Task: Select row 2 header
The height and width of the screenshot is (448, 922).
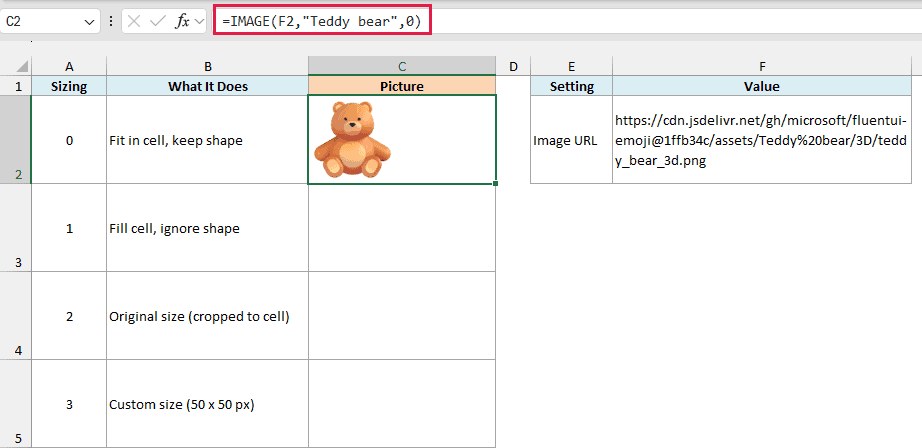Action: [16, 140]
